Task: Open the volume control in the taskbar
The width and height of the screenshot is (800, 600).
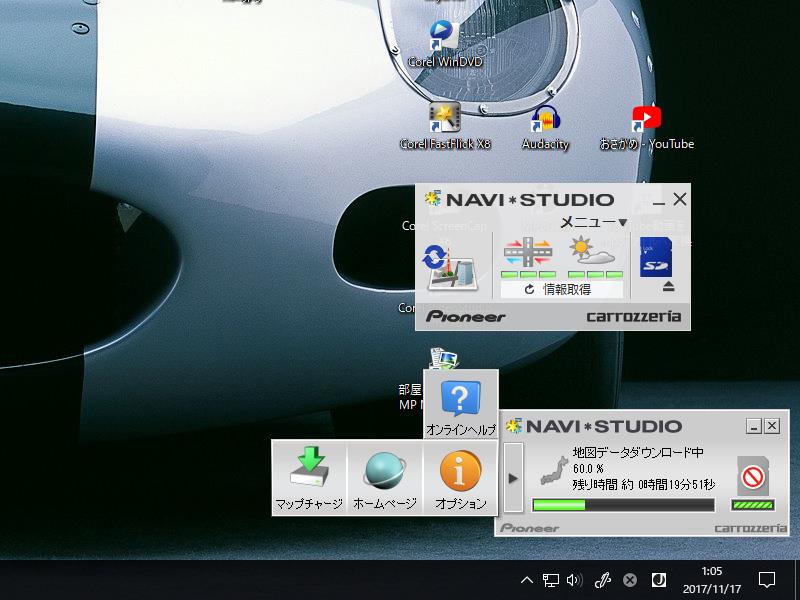Action: pos(574,580)
